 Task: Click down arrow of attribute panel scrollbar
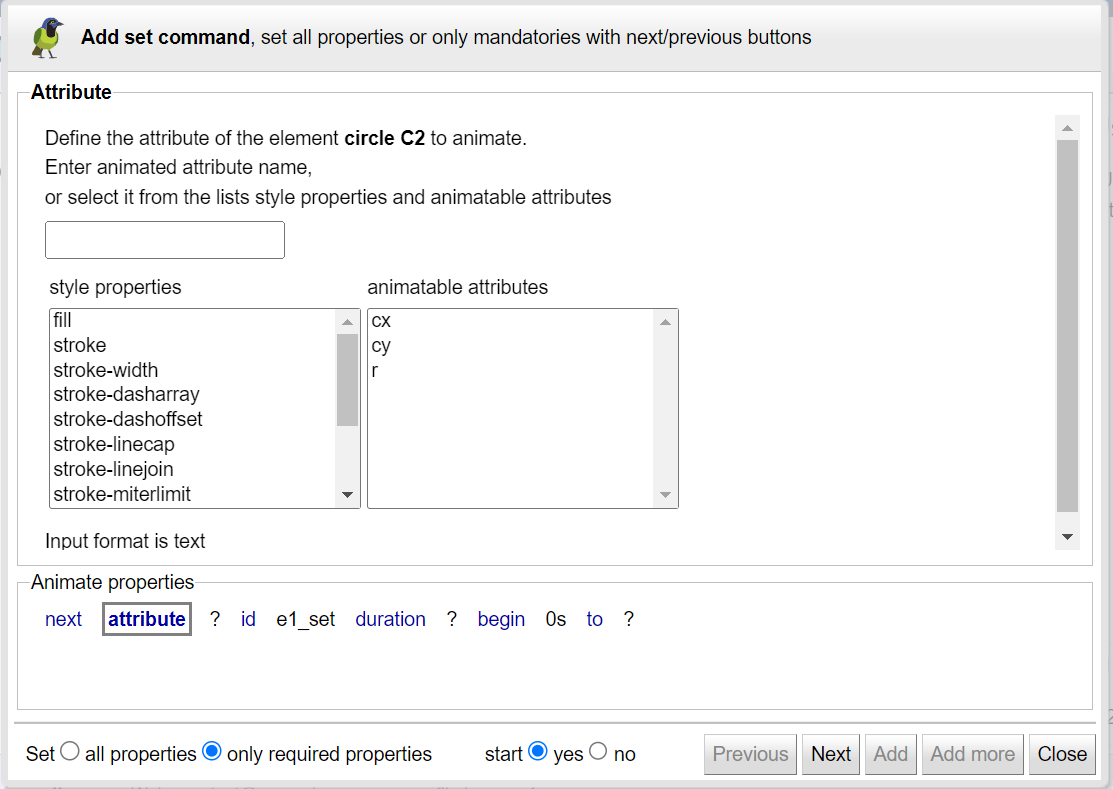point(1067,537)
